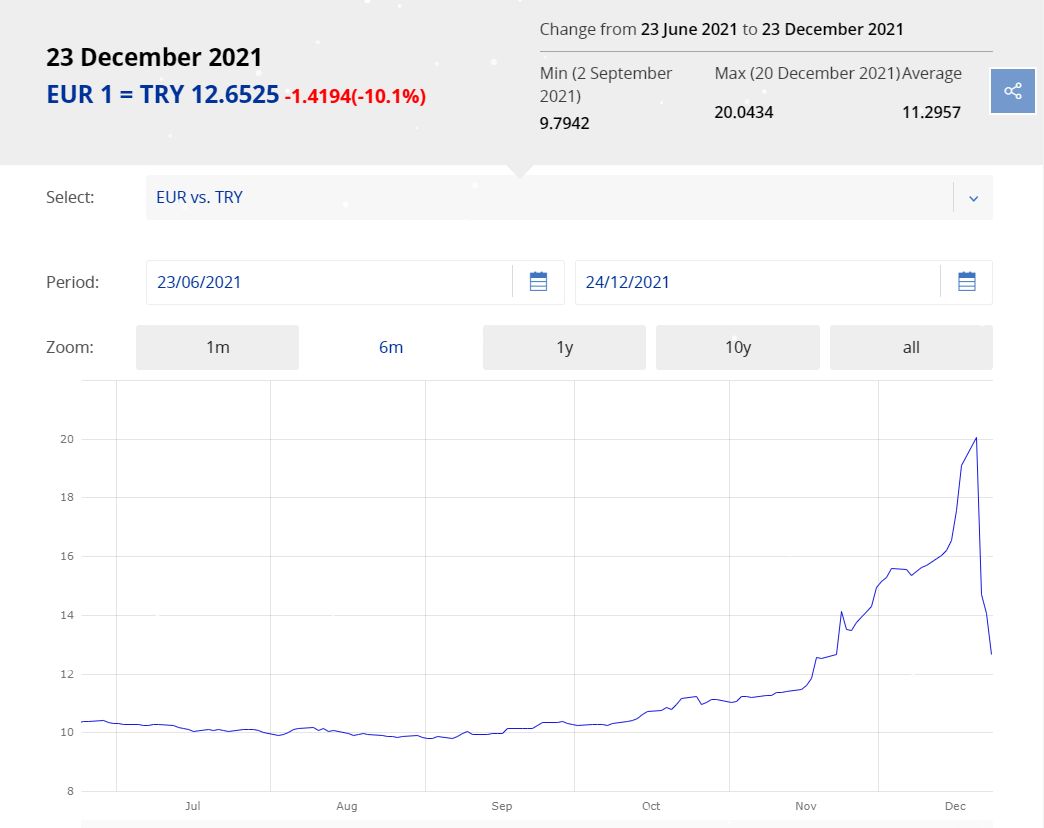Click the 23 December 2021 heading
The width and height of the screenshot is (1044, 828).
pyautogui.click(x=154, y=57)
